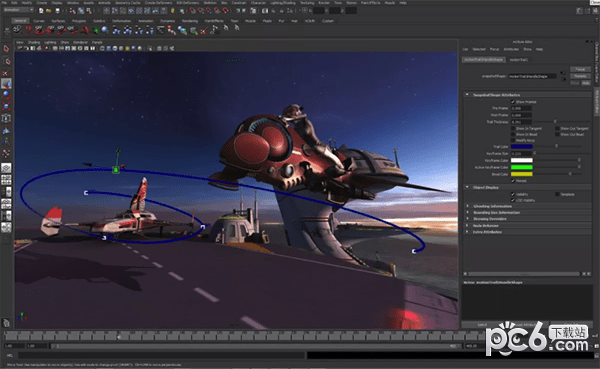Viewport: 600px width, 369px height.
Task: Click the first magnet snap icon
Action: coord(192,11)
